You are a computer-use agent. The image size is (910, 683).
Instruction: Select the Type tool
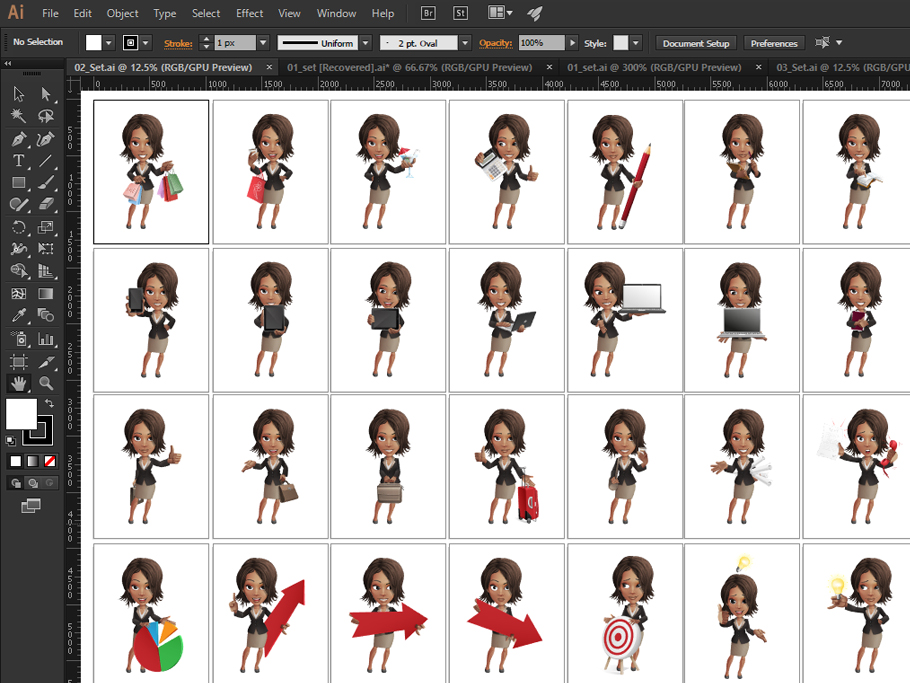(18, 161)
